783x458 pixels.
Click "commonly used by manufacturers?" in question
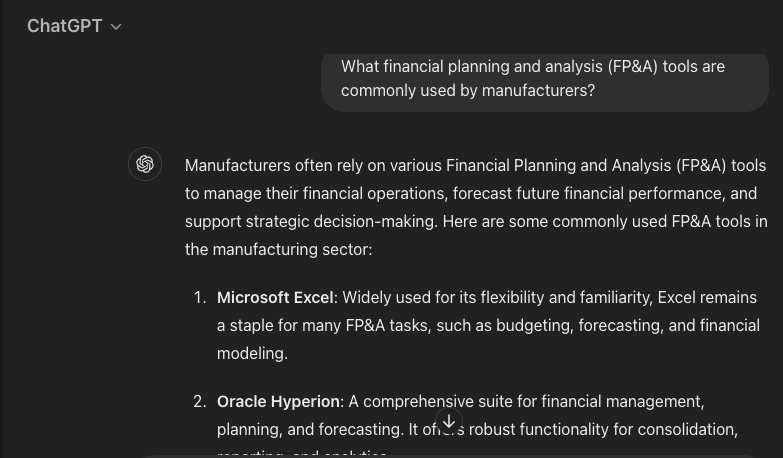click(467, 90)
